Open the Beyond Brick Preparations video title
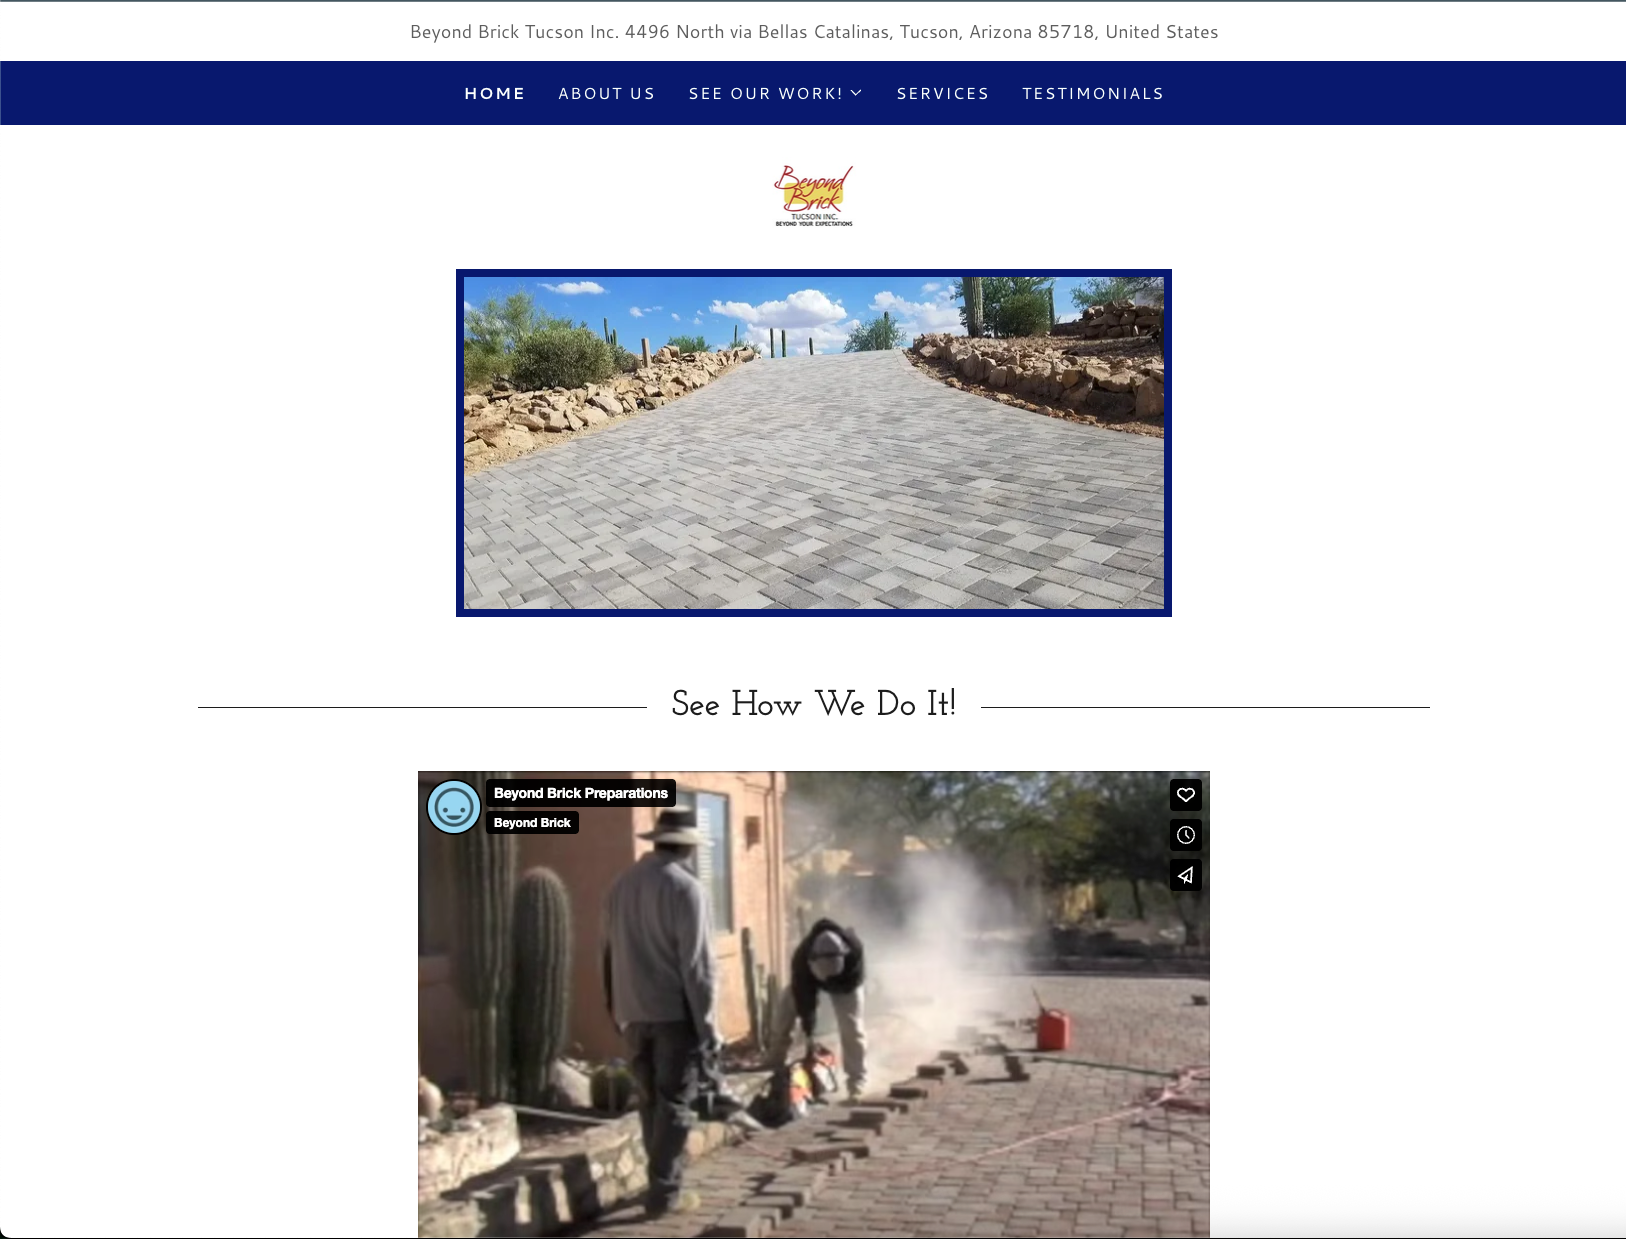Viewport: 1626px width, 1239px height. click(x=580, y=793)
